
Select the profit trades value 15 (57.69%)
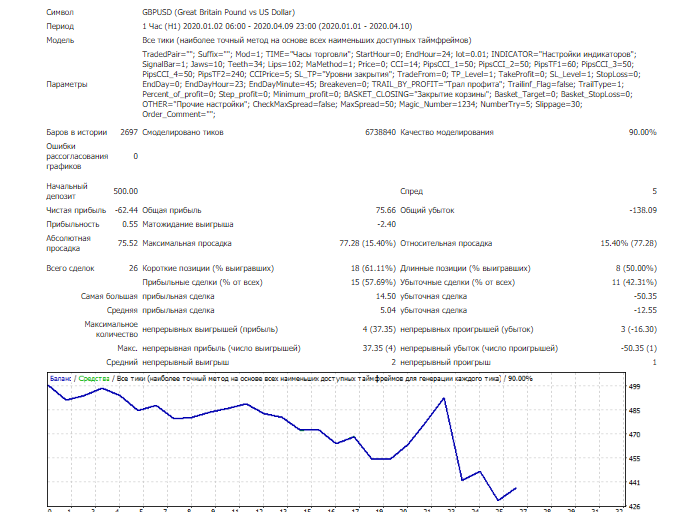click(373, 282)
